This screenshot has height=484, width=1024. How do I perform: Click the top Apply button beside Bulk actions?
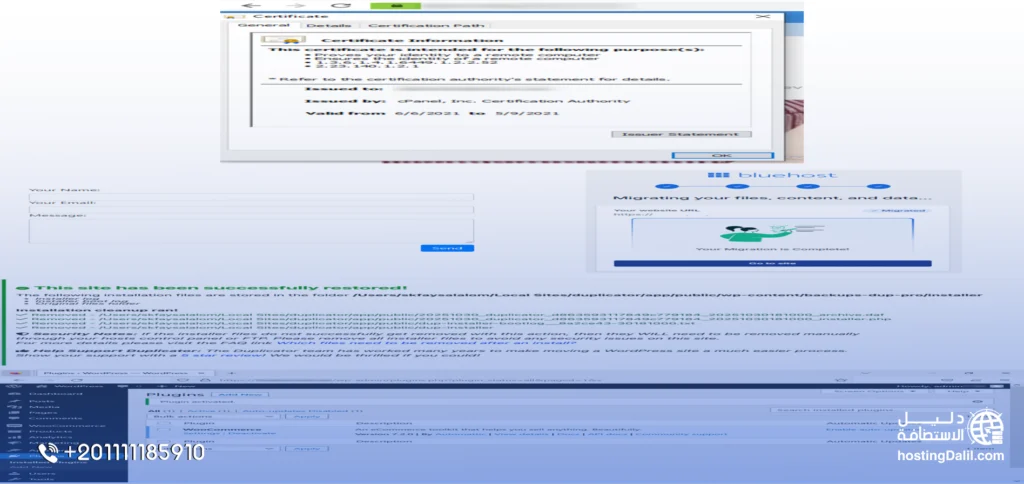coord(306,415)
